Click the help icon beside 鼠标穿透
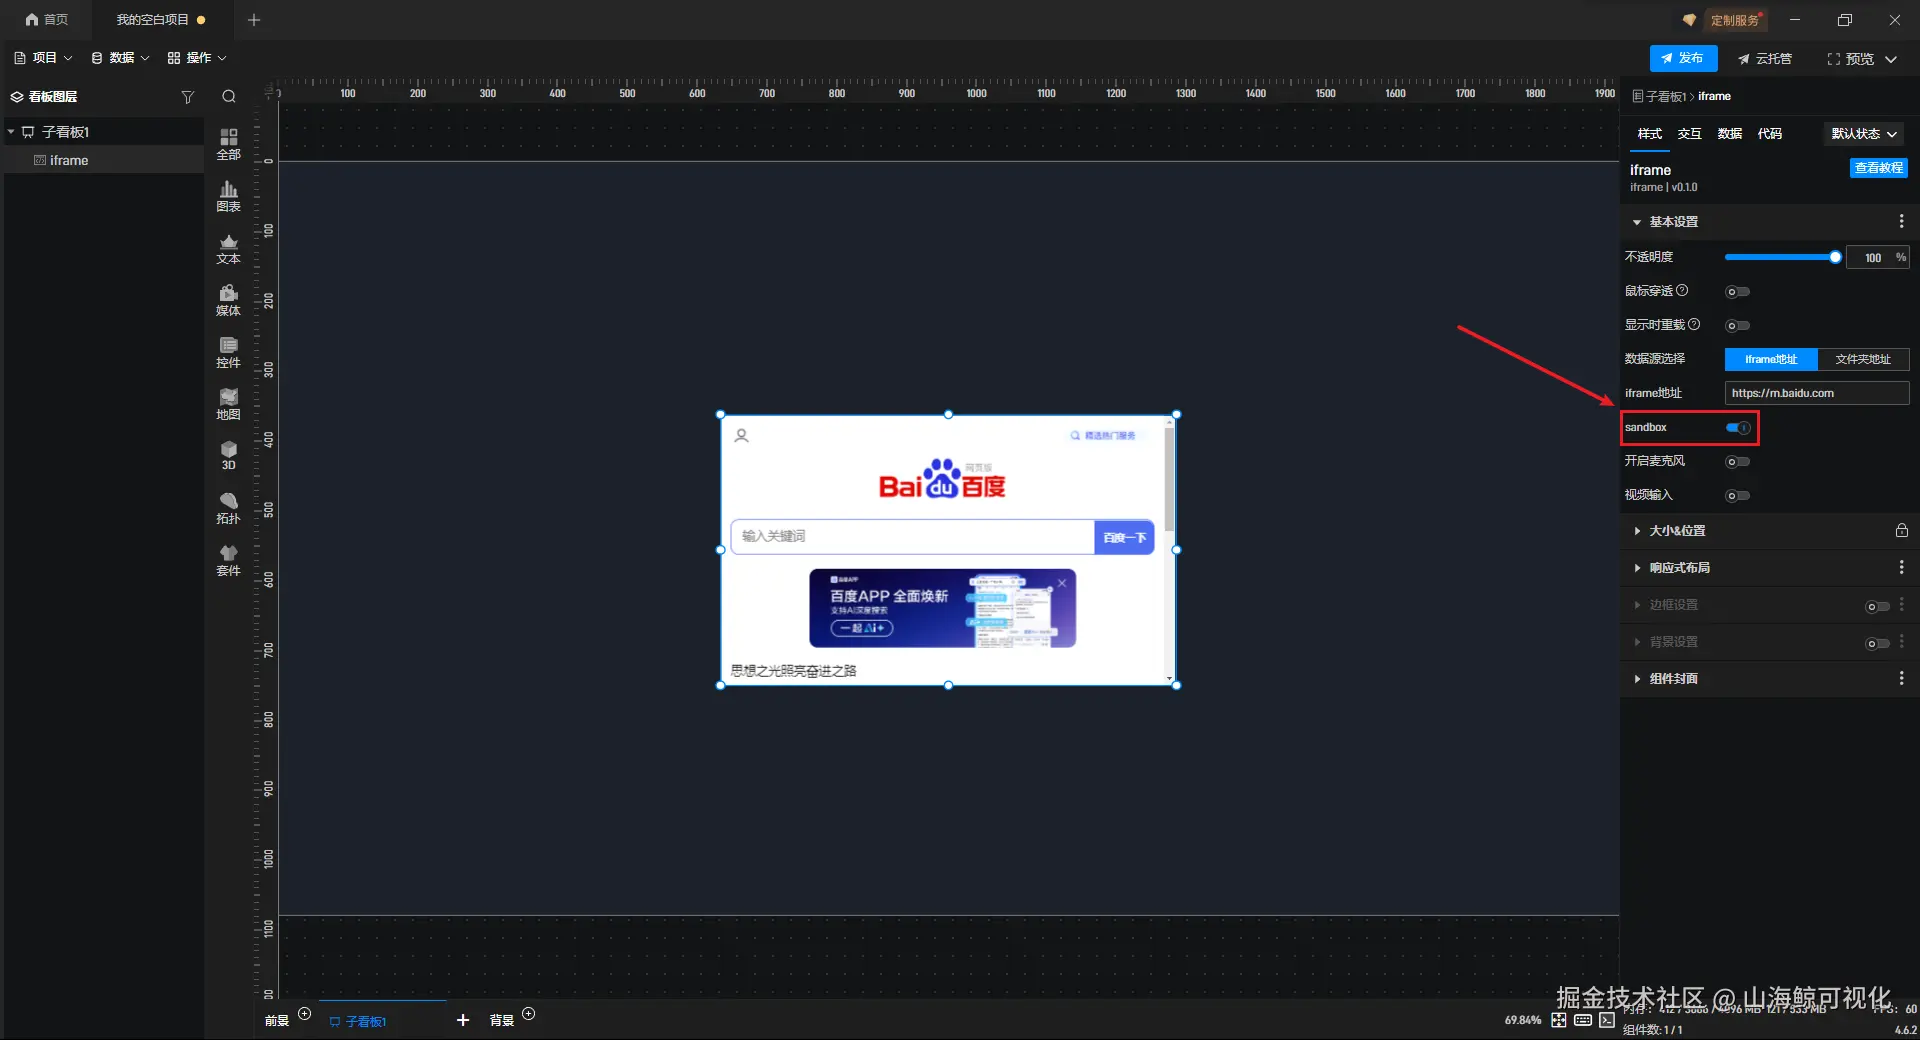The width and height of the screenshot is (1920, 1040). point(1682,290)
